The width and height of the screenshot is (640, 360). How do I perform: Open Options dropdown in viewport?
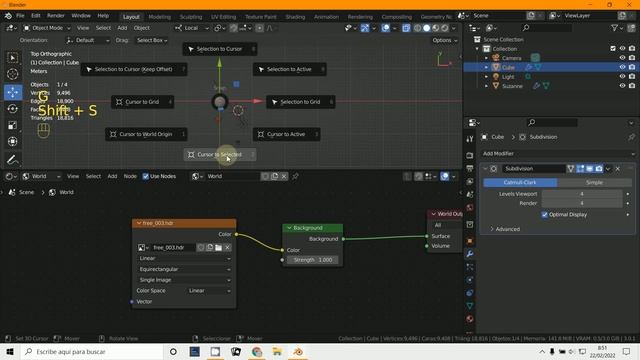[444, 40]
